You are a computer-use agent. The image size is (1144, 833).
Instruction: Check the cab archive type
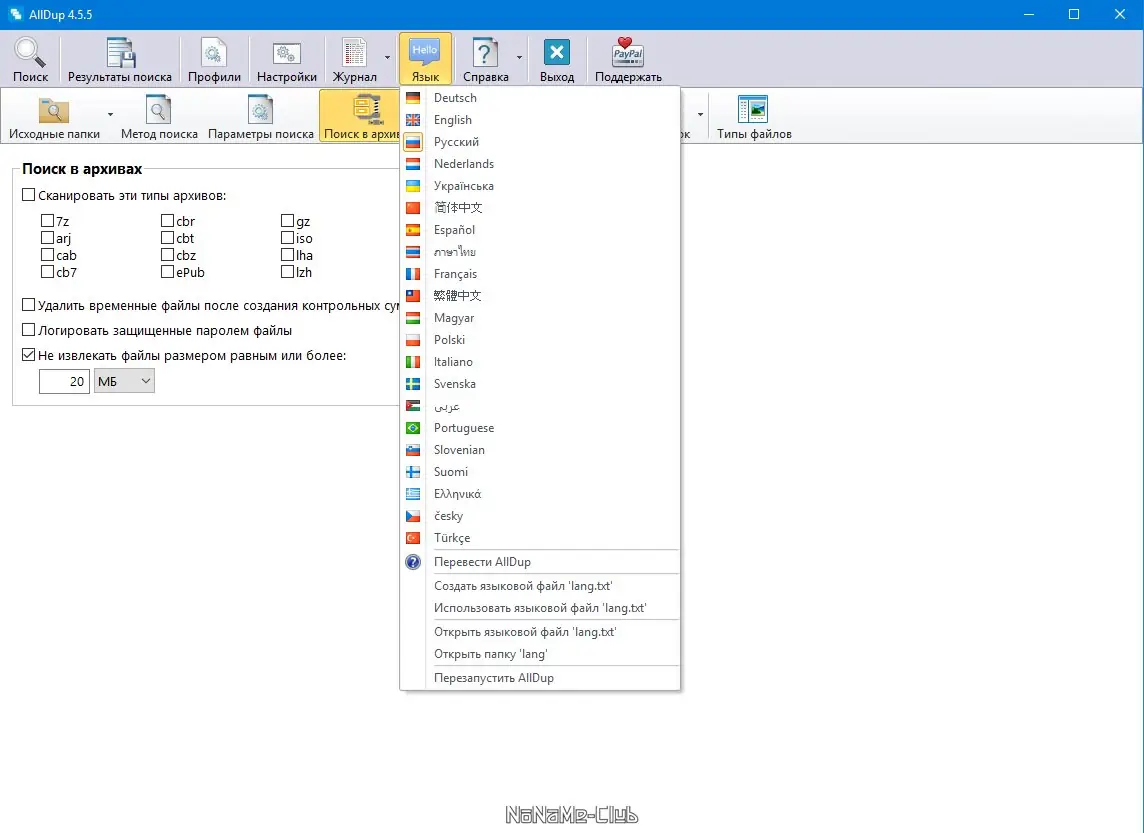47,255
